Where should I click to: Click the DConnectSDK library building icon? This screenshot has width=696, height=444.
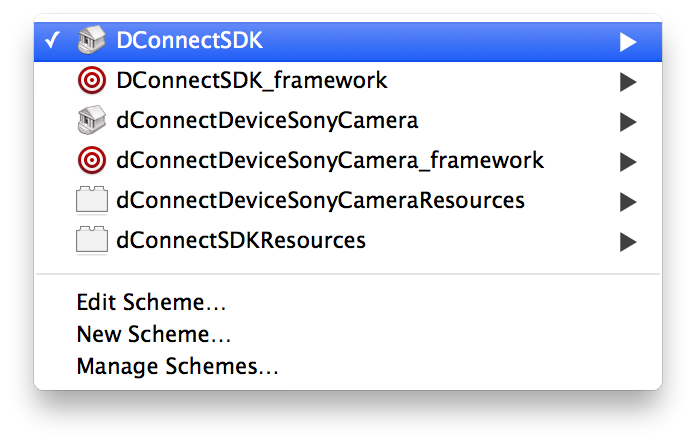click(x=92, y=41)
